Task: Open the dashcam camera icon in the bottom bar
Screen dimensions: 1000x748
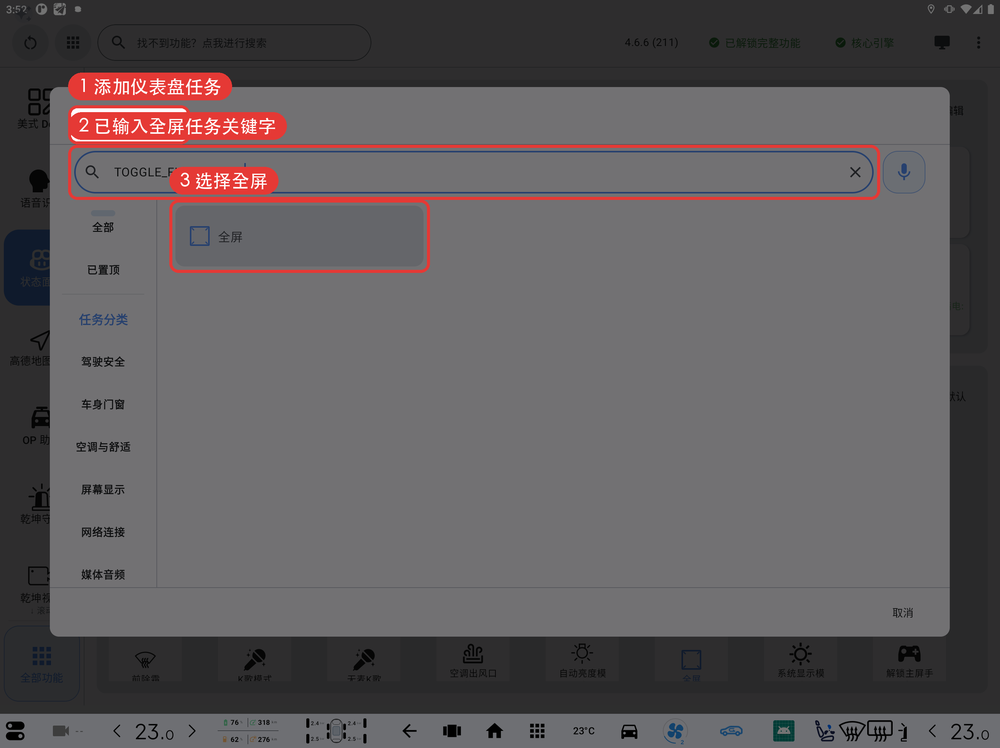Action: (61, 731)
